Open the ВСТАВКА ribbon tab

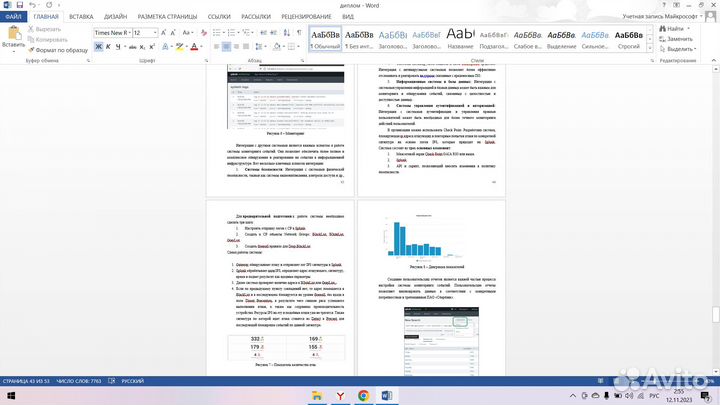coord(81,17)
